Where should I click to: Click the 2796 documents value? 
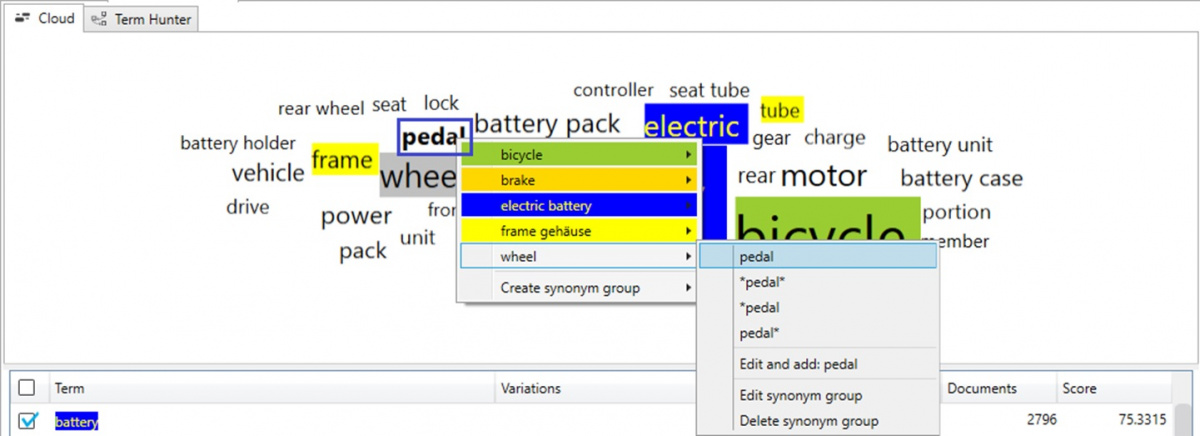point(1040,422)
